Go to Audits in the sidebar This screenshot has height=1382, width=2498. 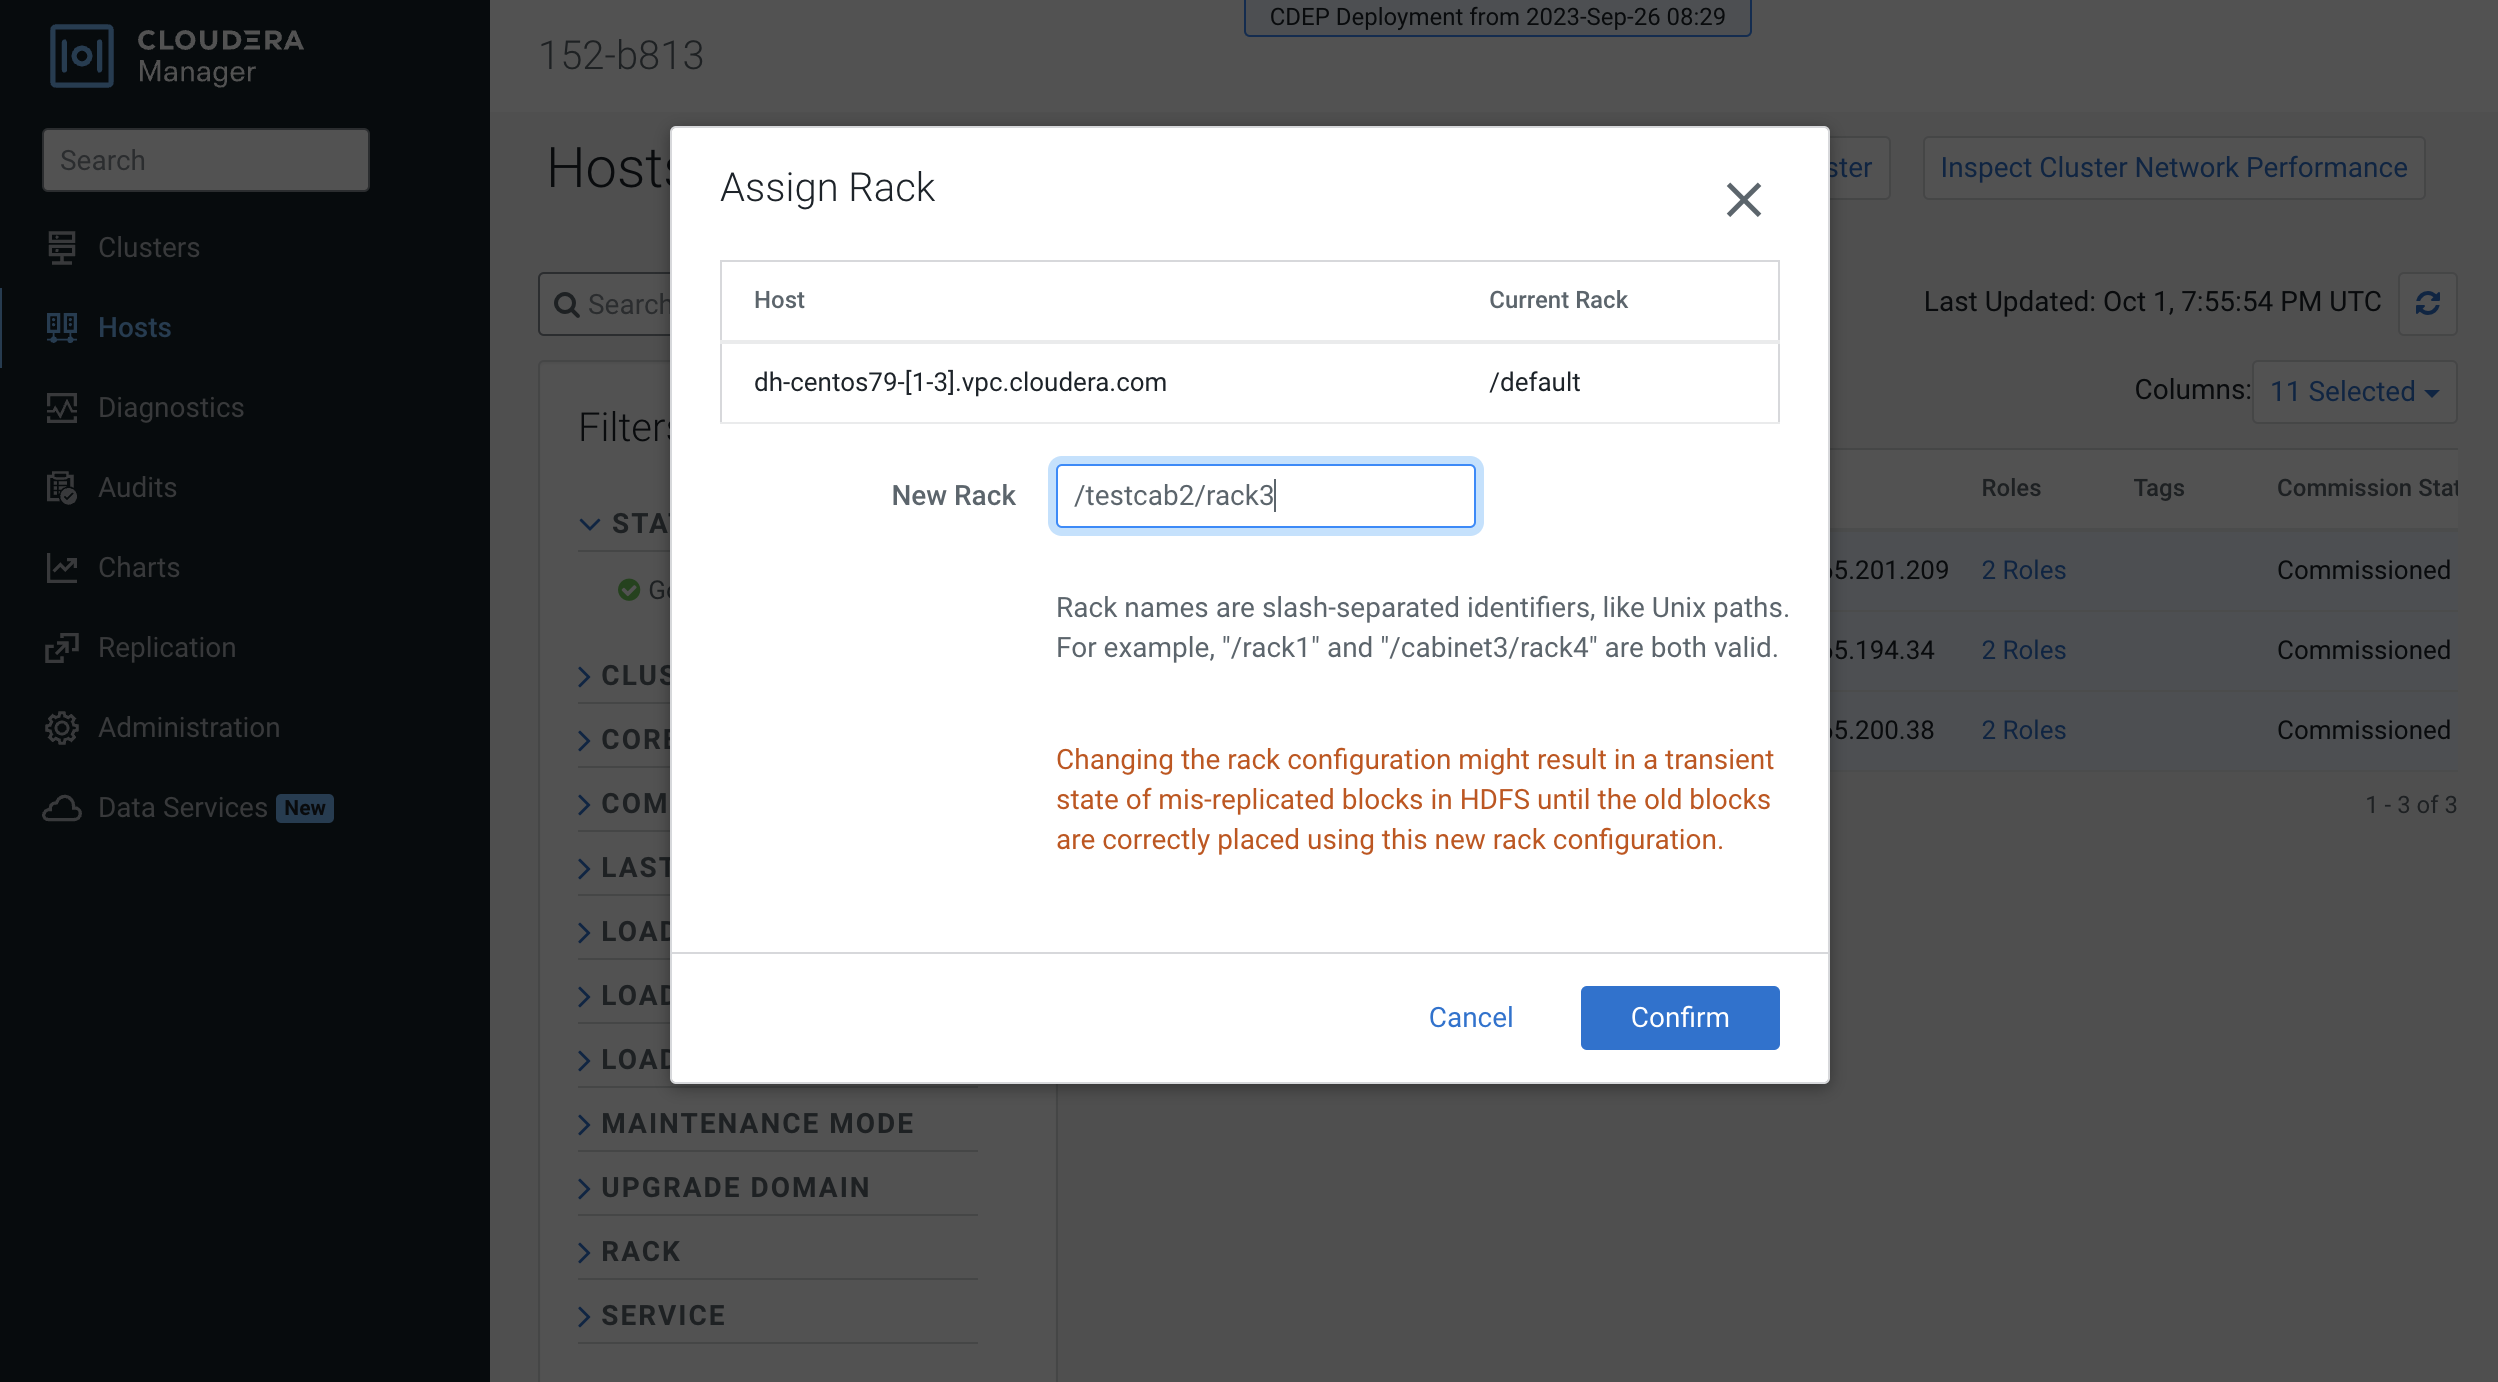(137, 487)
